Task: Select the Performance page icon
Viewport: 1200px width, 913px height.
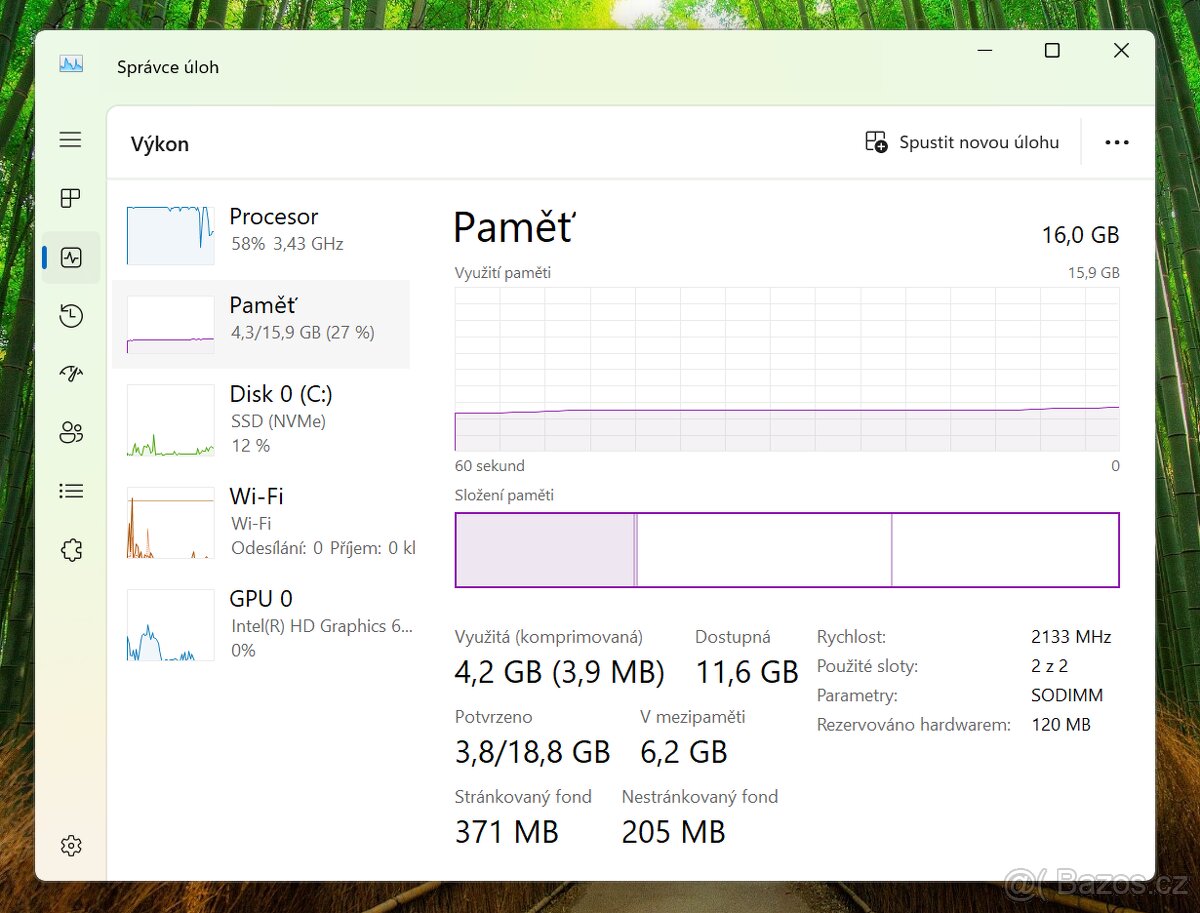Action: [70, 258]
